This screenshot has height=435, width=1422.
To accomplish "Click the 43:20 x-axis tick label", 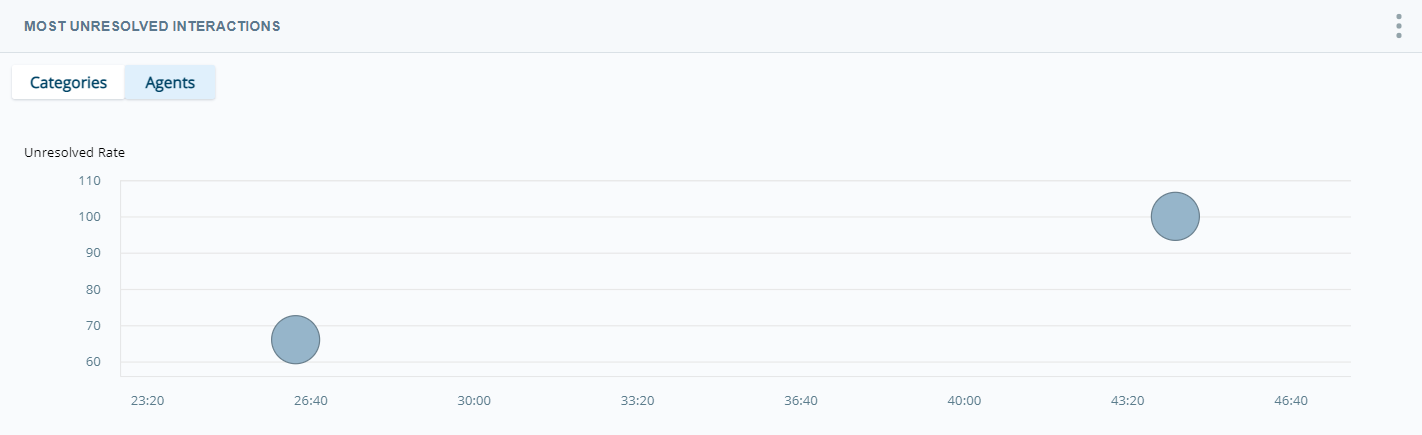I will [x=1127, y=400].
